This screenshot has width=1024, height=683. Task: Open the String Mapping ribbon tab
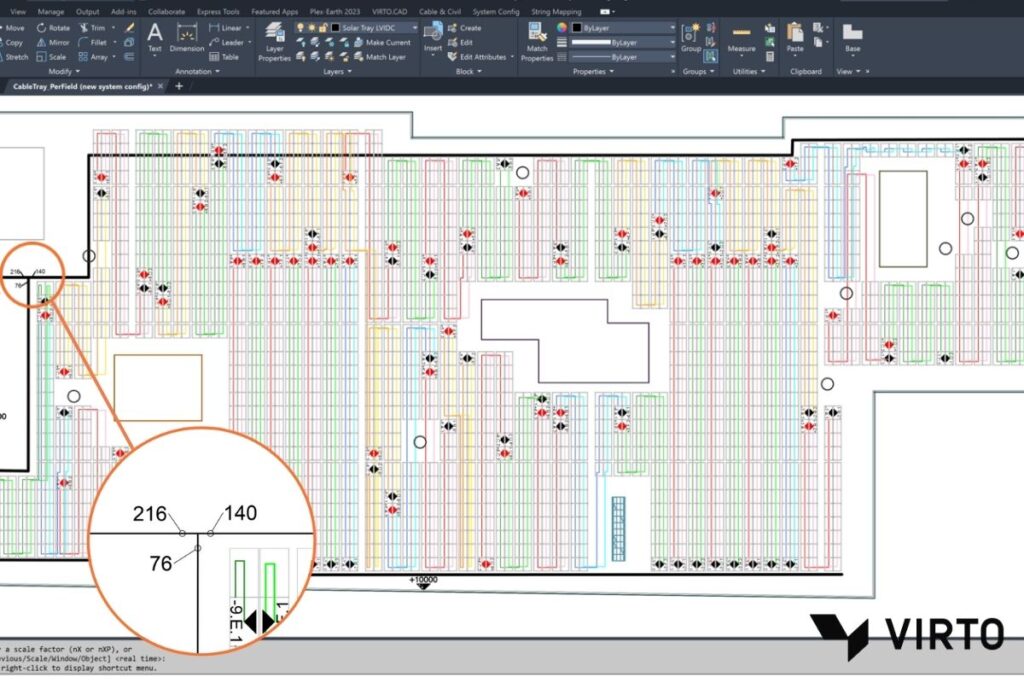pyautogui.click(x=556, y=11)
